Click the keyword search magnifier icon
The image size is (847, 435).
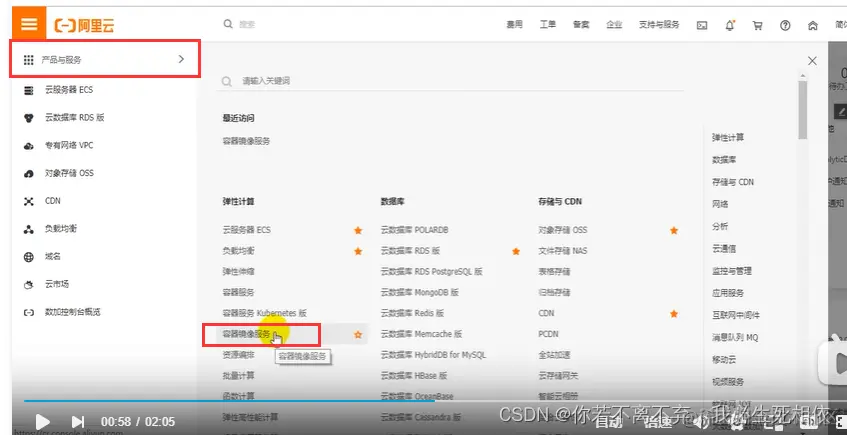[227, 81]
